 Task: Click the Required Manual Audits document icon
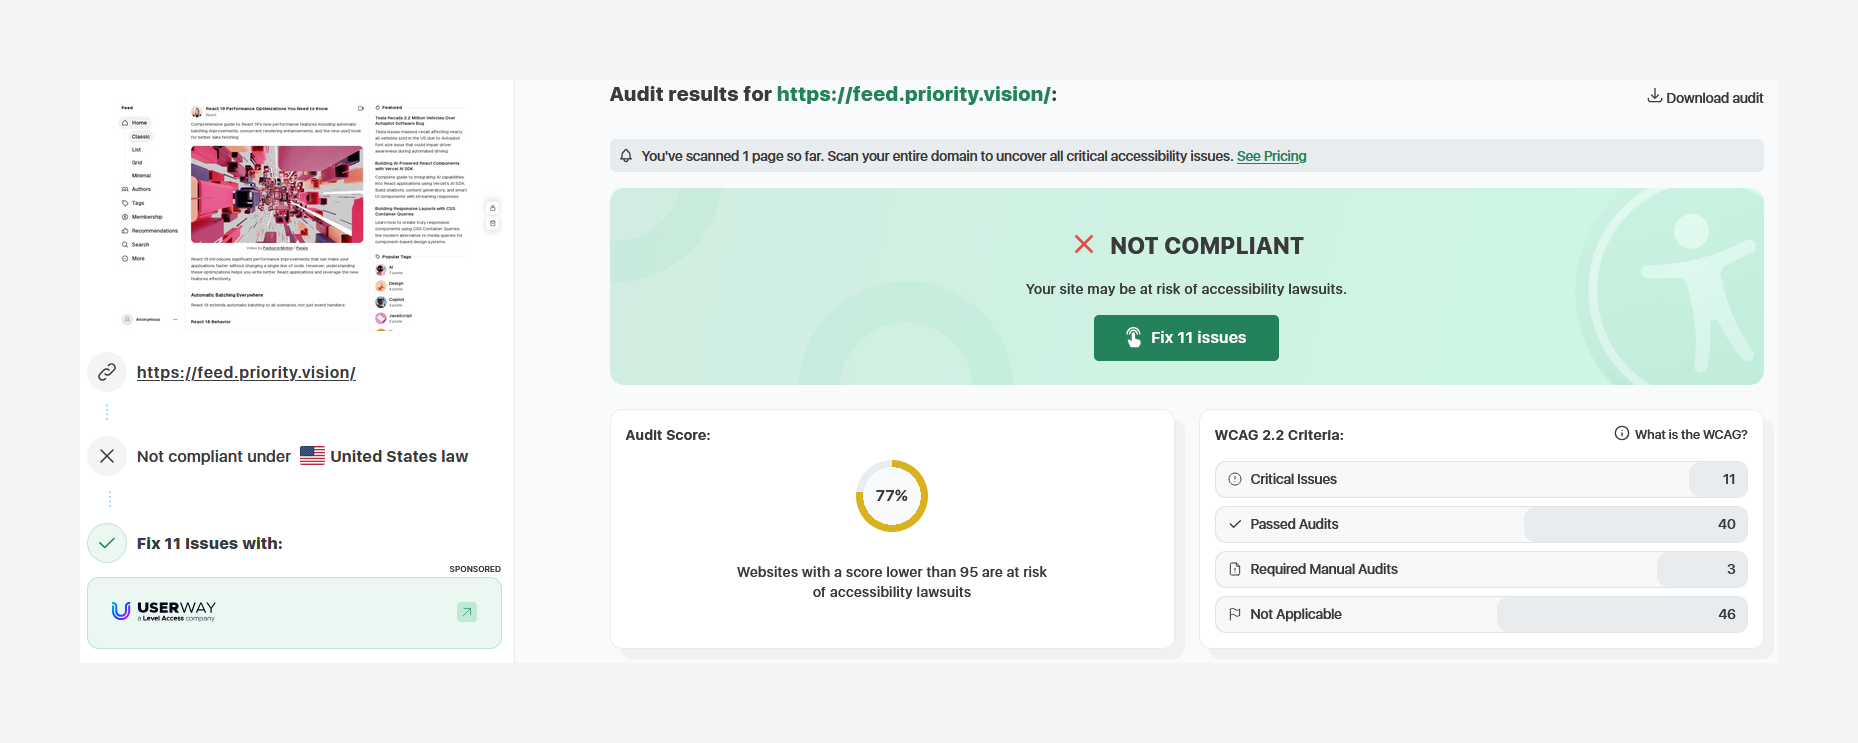(1235, 569)
